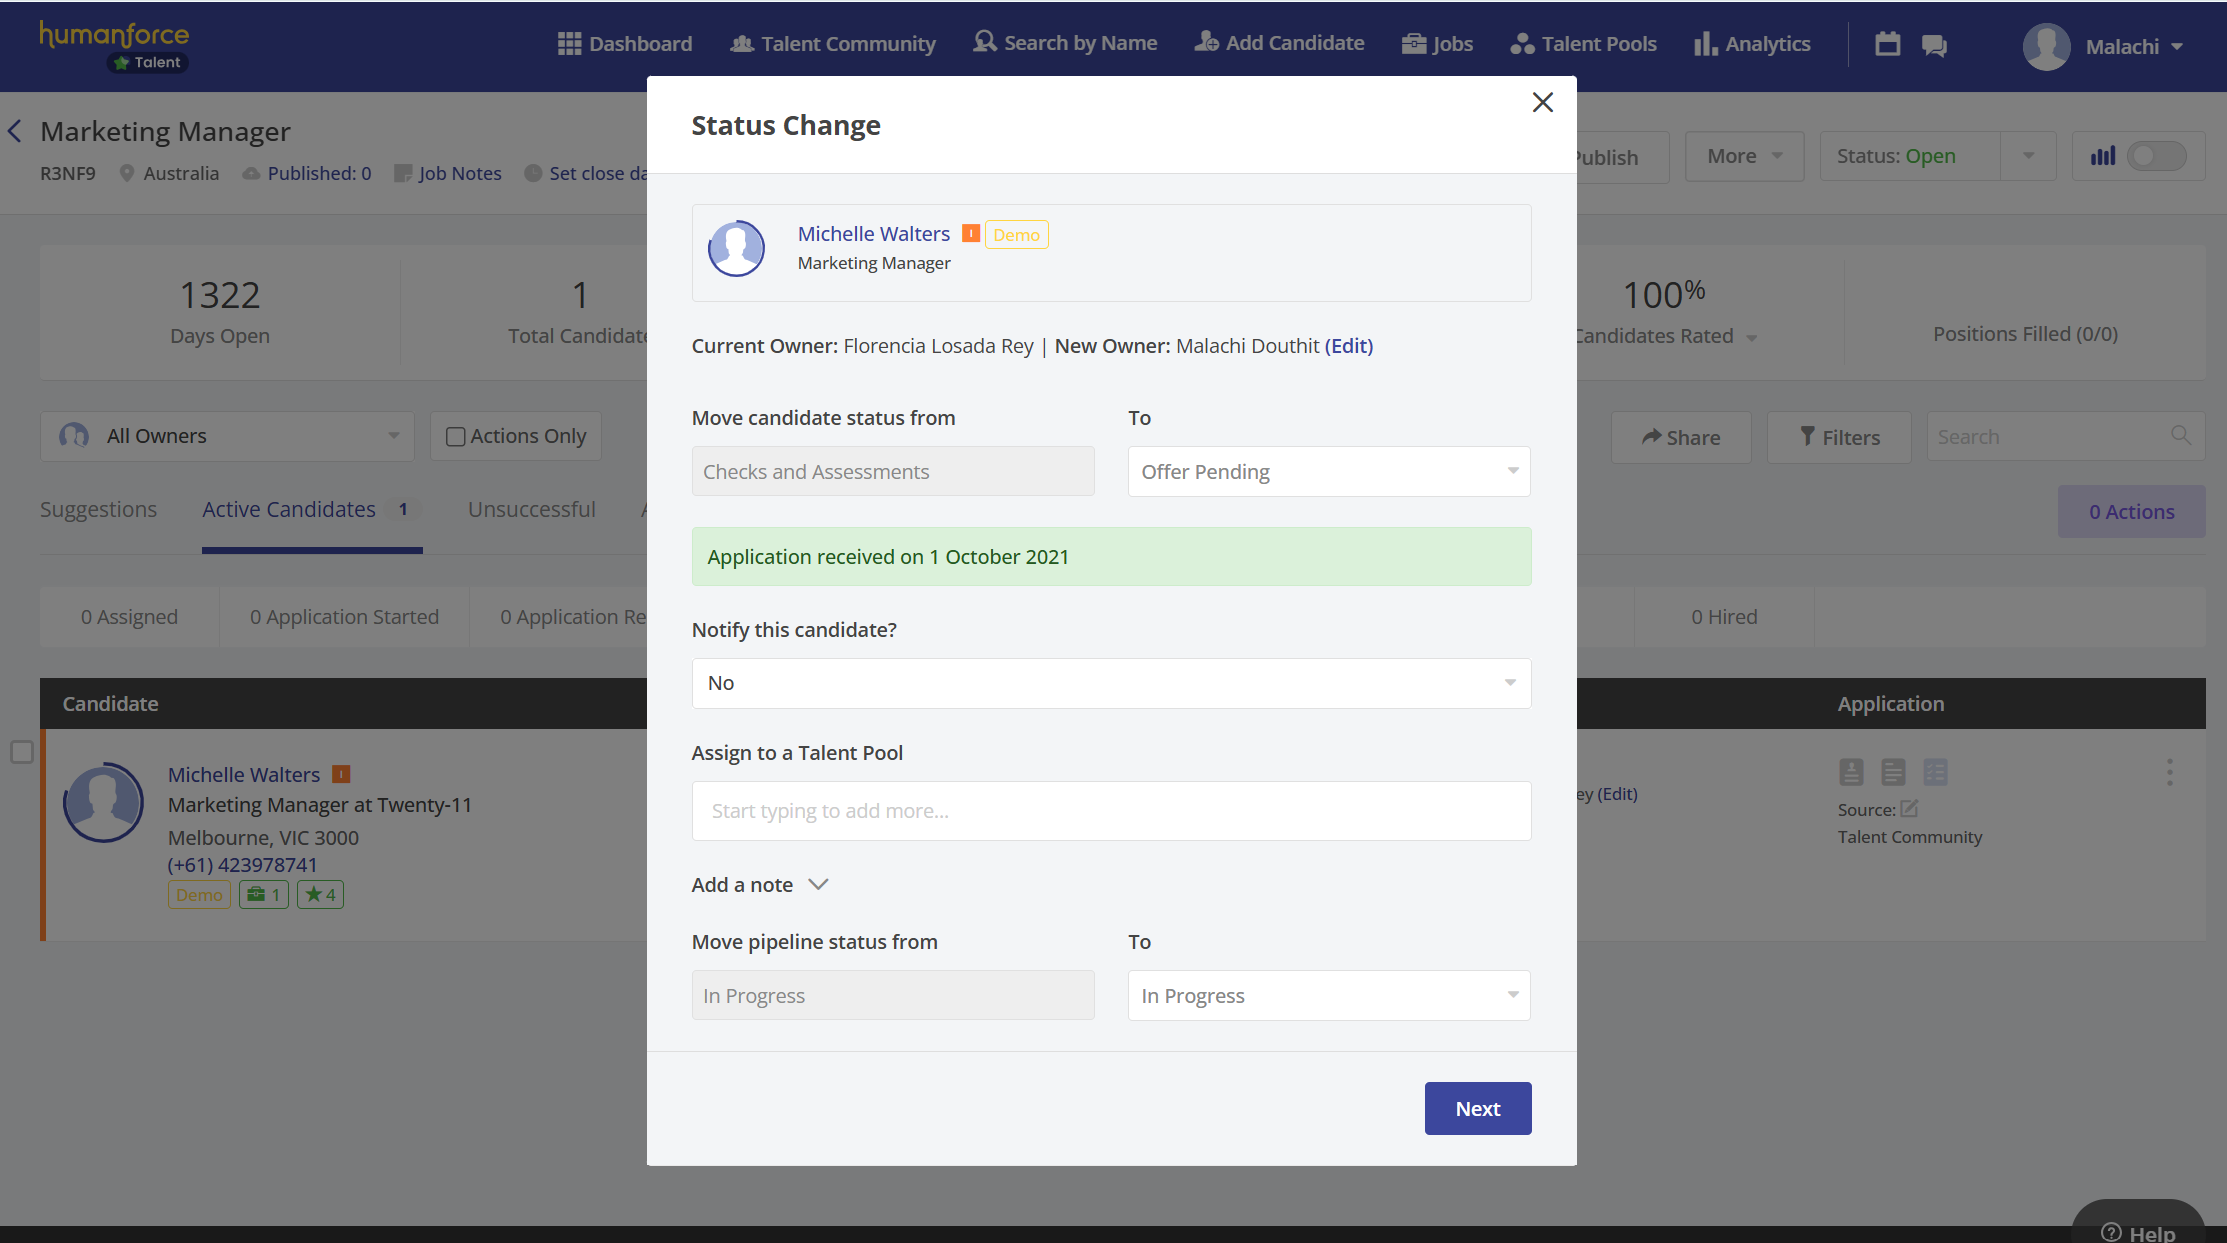Click the search magnifier icon
The image size is (2227, 1243).
(2181, 436)
